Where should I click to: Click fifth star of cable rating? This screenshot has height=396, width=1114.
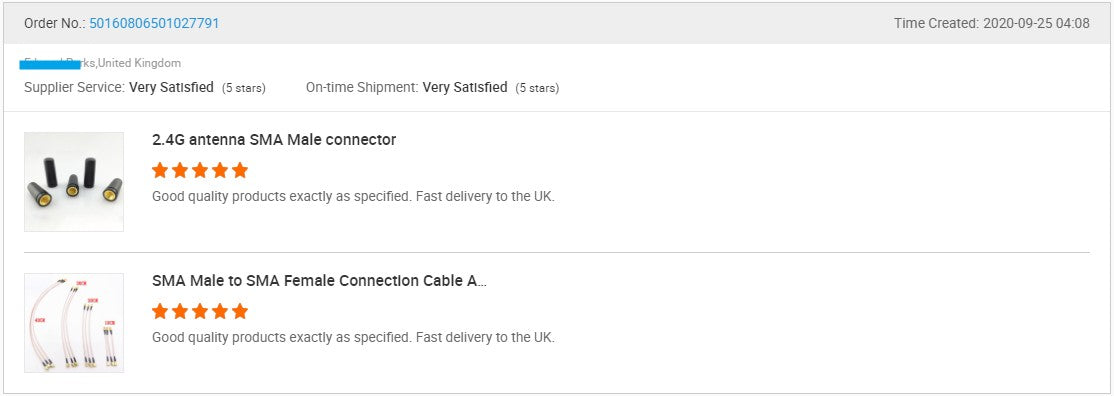click(240, 311)
